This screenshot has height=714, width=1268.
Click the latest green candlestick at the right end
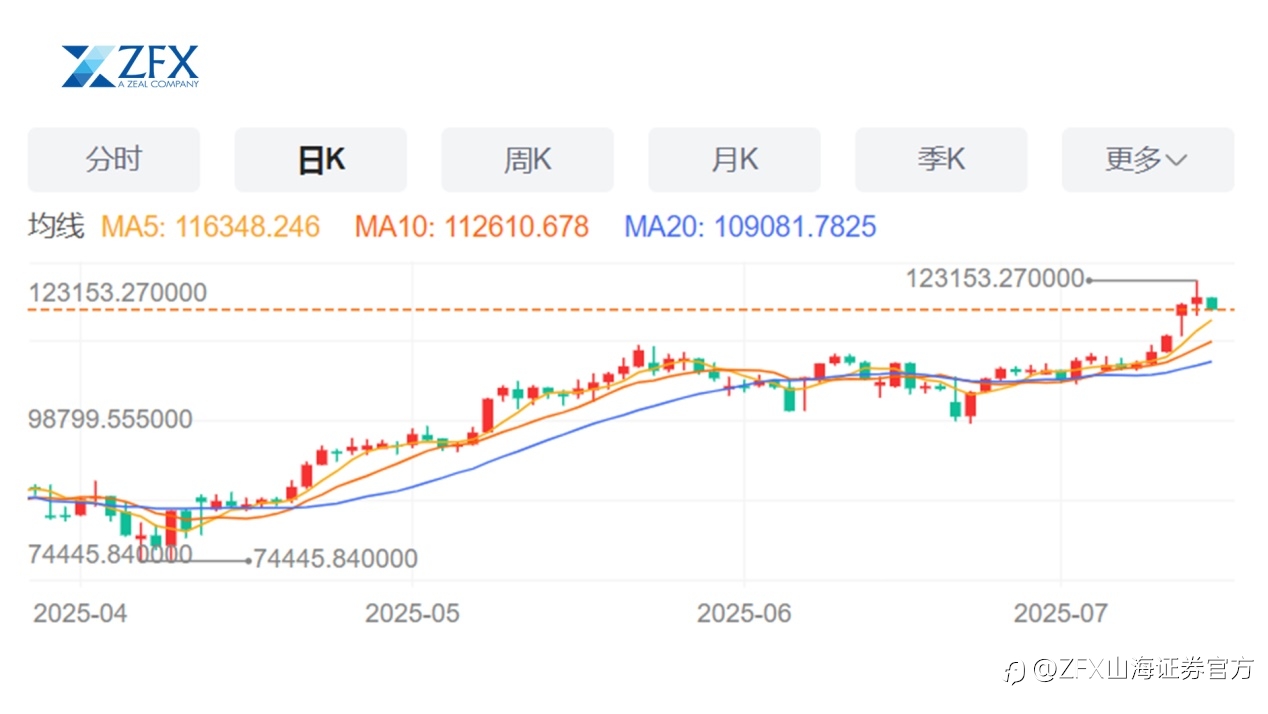click(1212, 303)
